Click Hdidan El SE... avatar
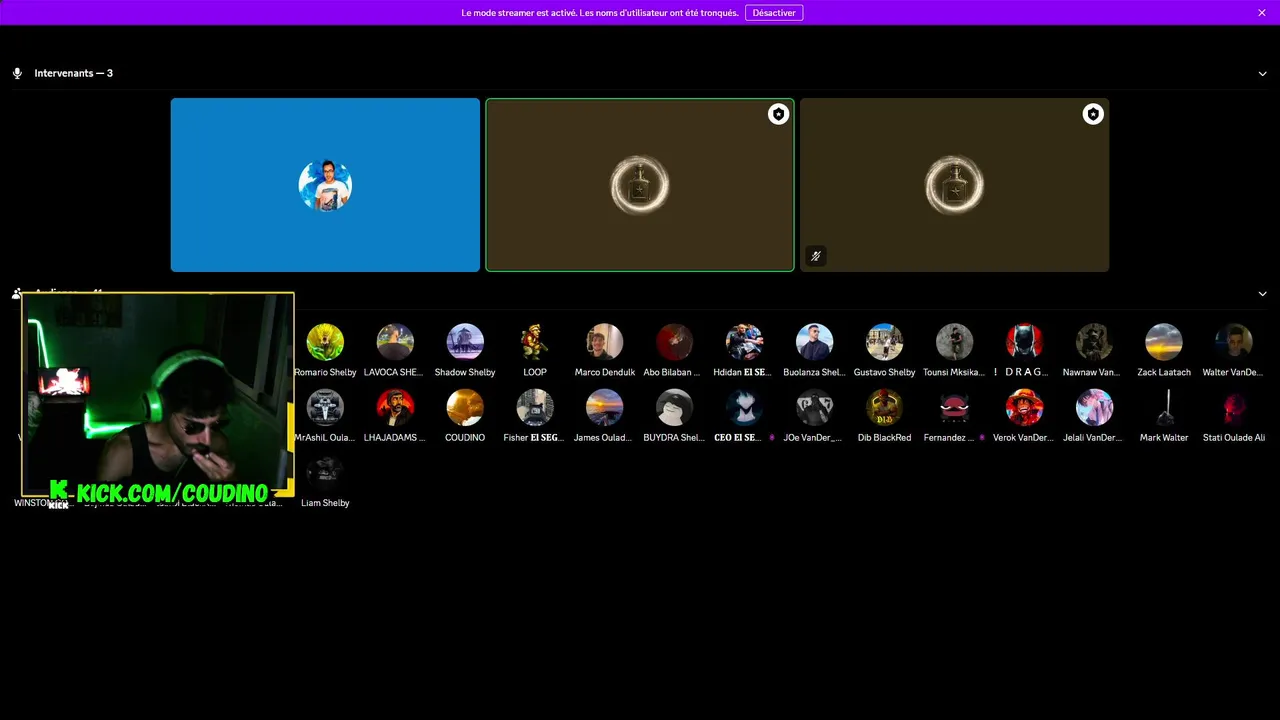Screen dimensions: 1280x720 tap(744, 342)
